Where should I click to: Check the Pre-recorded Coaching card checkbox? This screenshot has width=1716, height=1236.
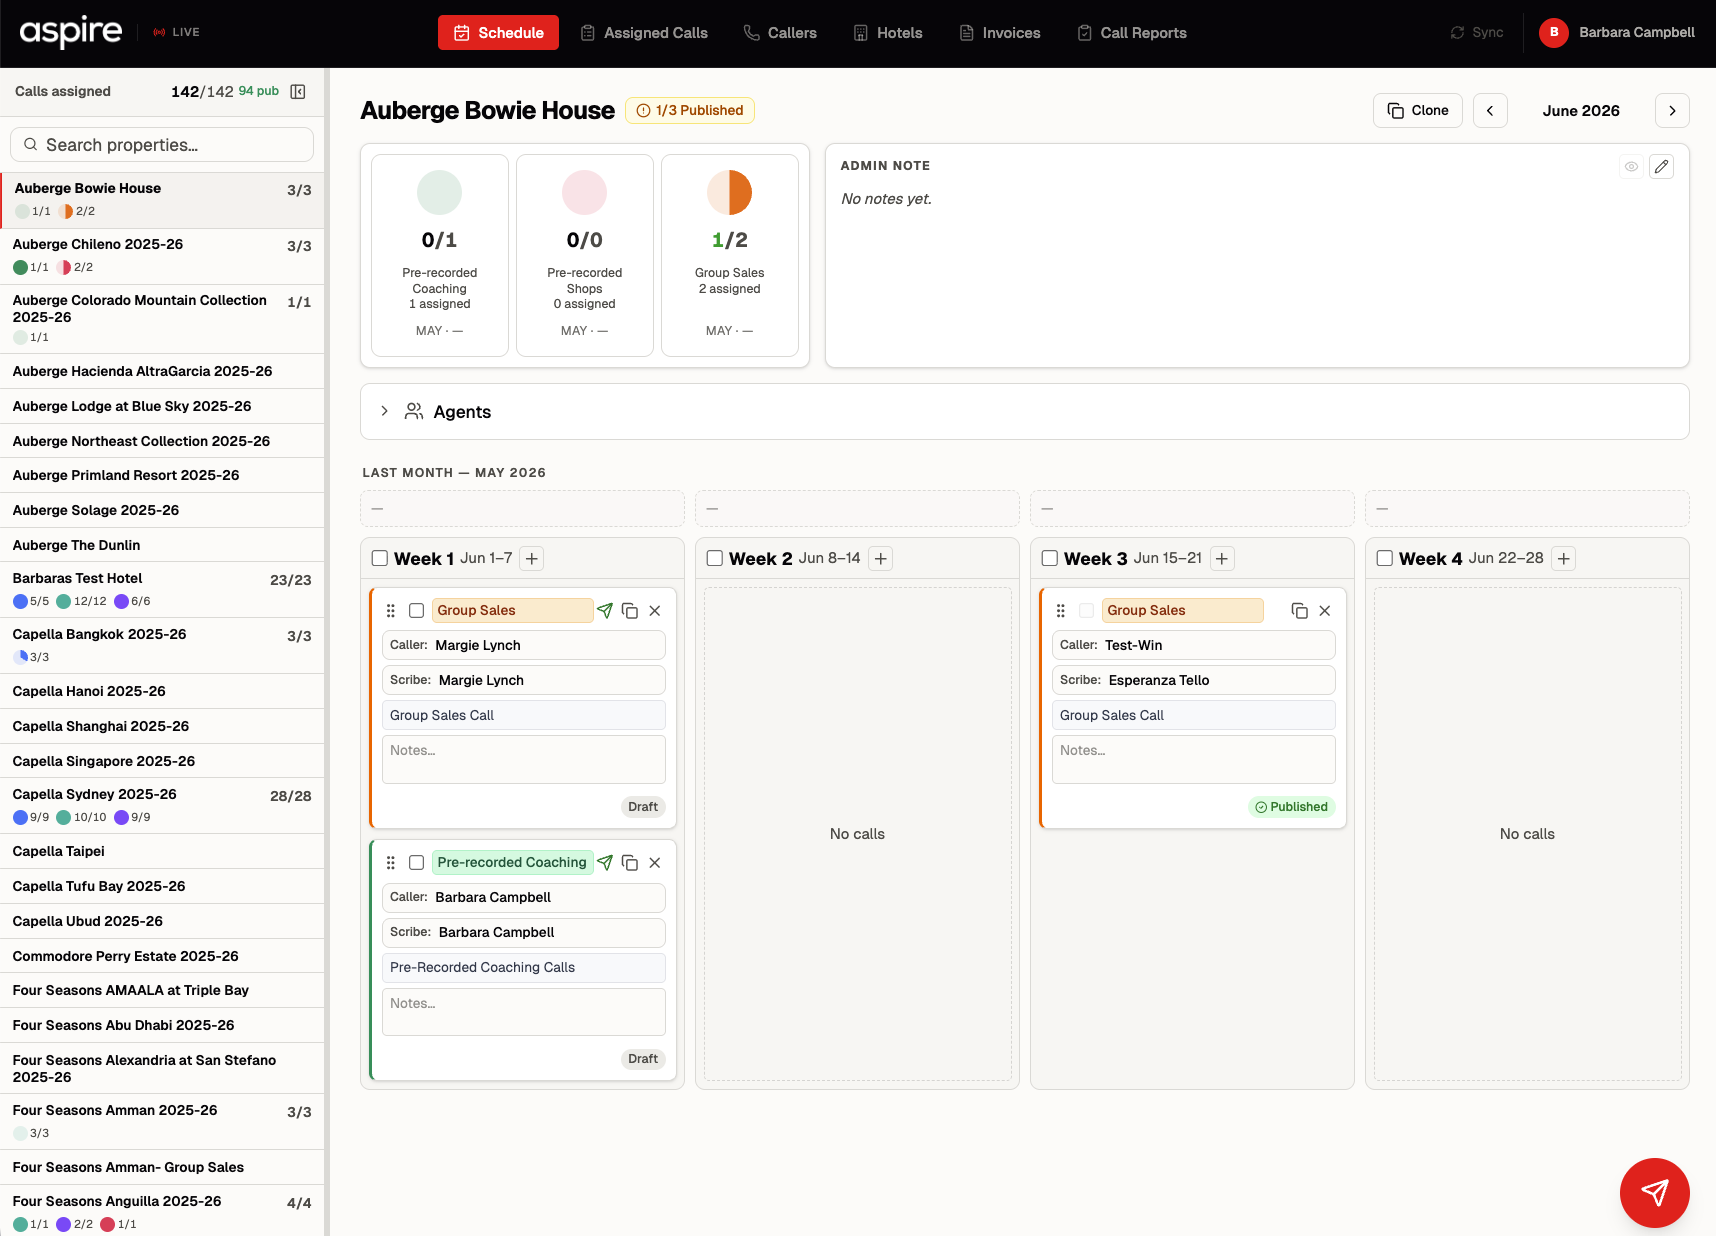[417, 863]
